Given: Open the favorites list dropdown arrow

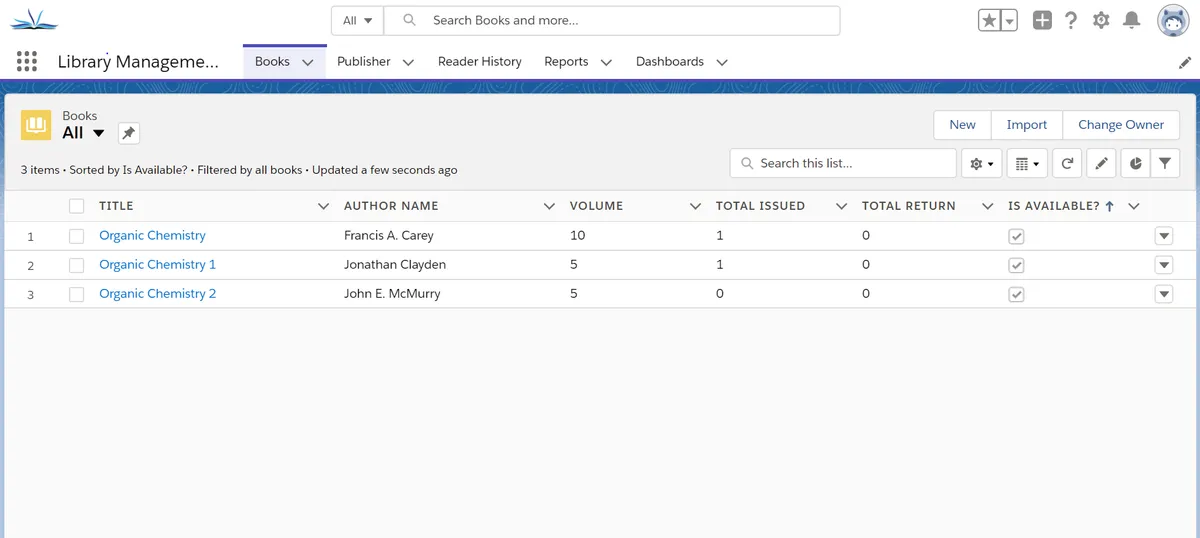Looking at the screenshot, I should [1009, 20].
